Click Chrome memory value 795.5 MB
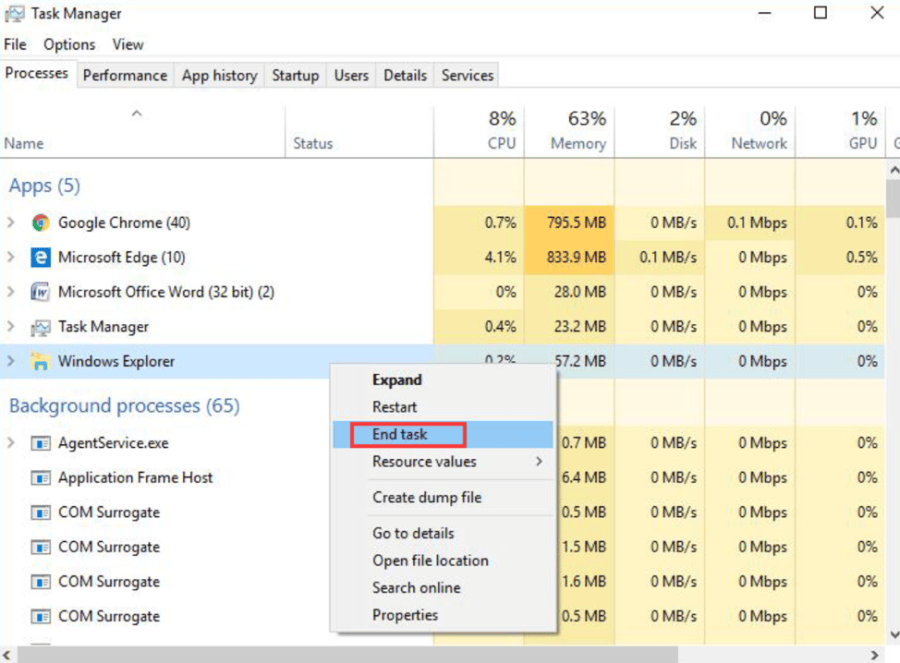The height and width of the screenshot is (663, 900). click(576, 223)
